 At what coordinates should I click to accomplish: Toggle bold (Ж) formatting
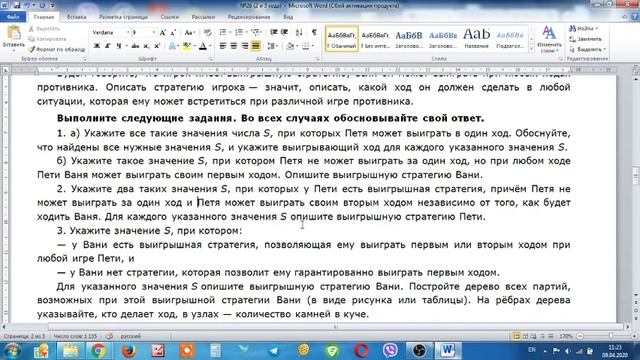click(x=97, y=46)
